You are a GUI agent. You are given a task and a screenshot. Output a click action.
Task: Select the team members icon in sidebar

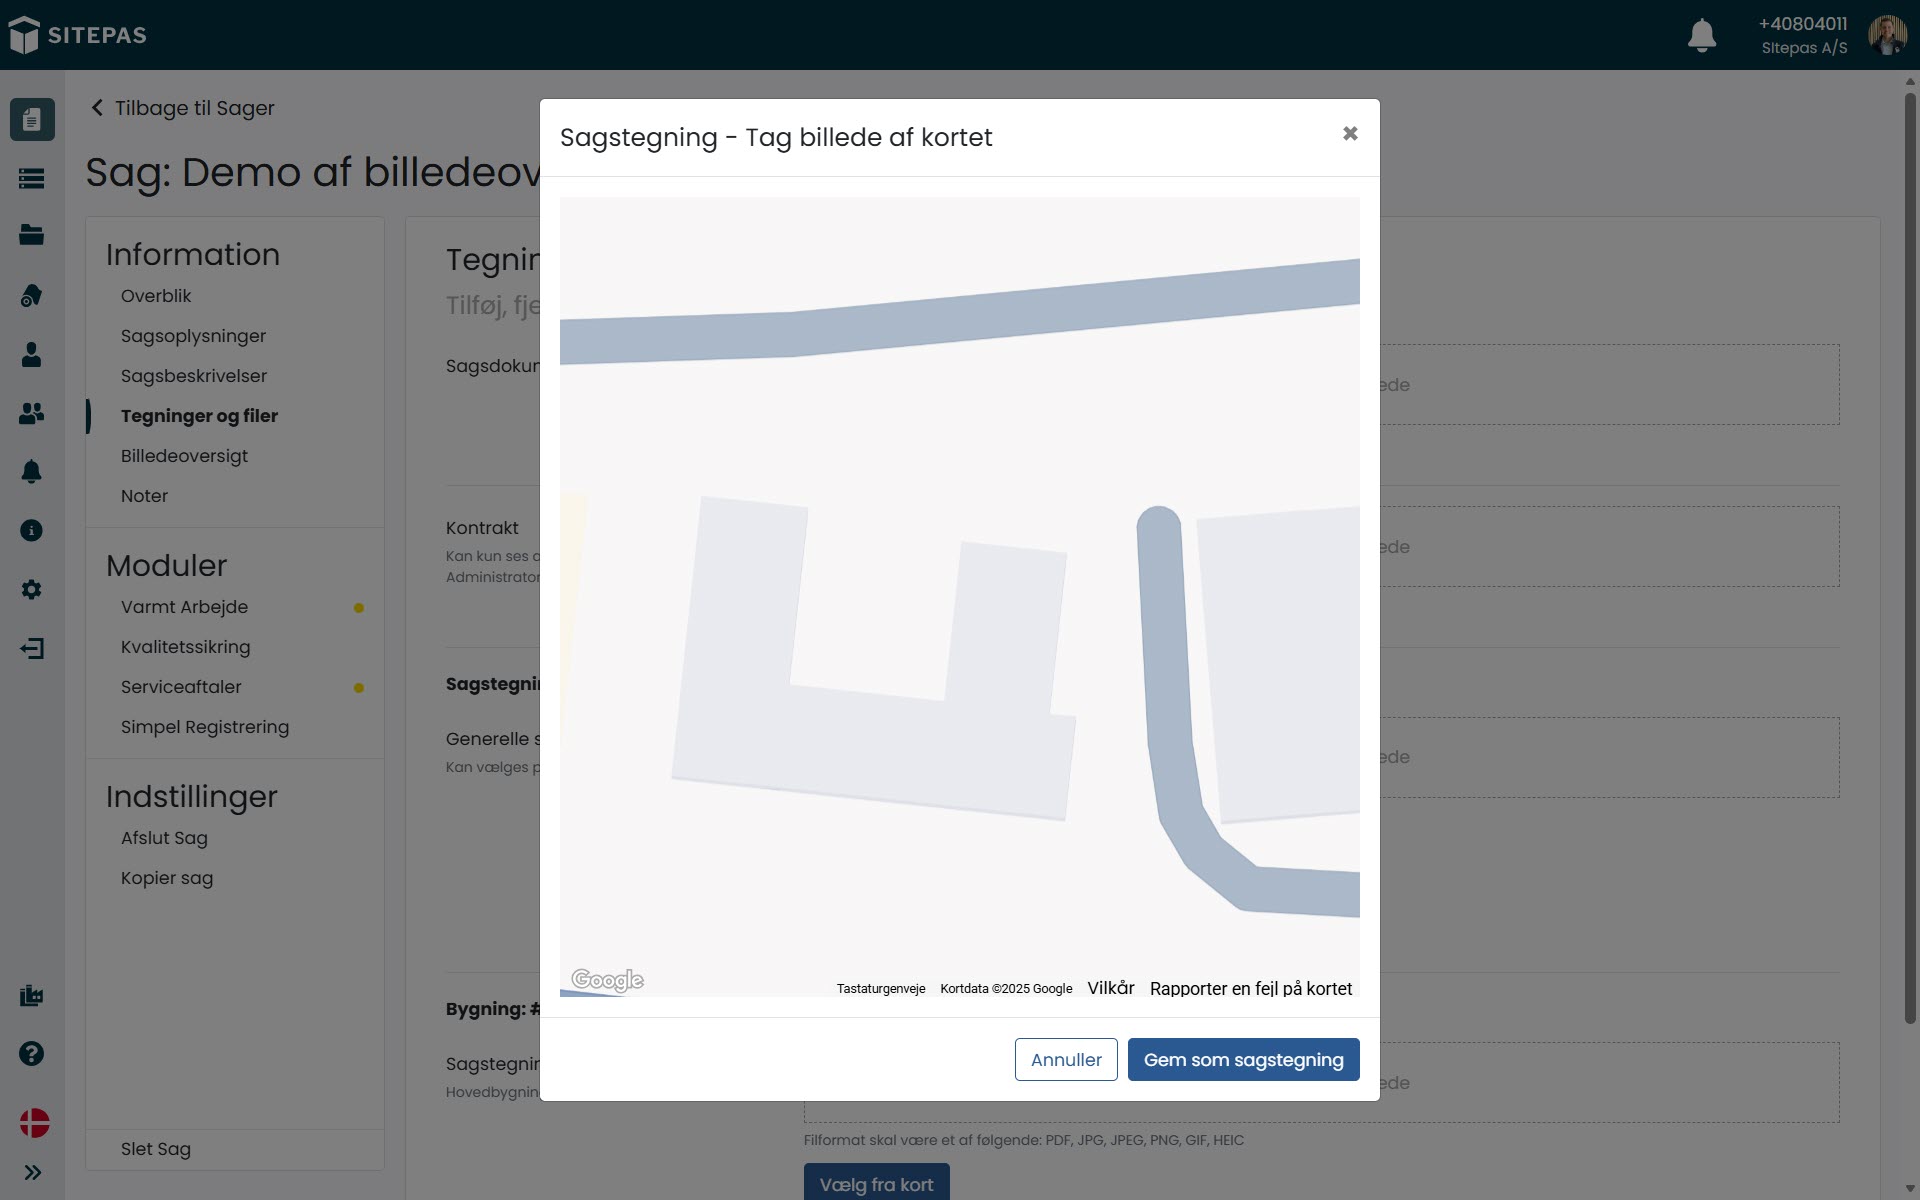[32, 414]
